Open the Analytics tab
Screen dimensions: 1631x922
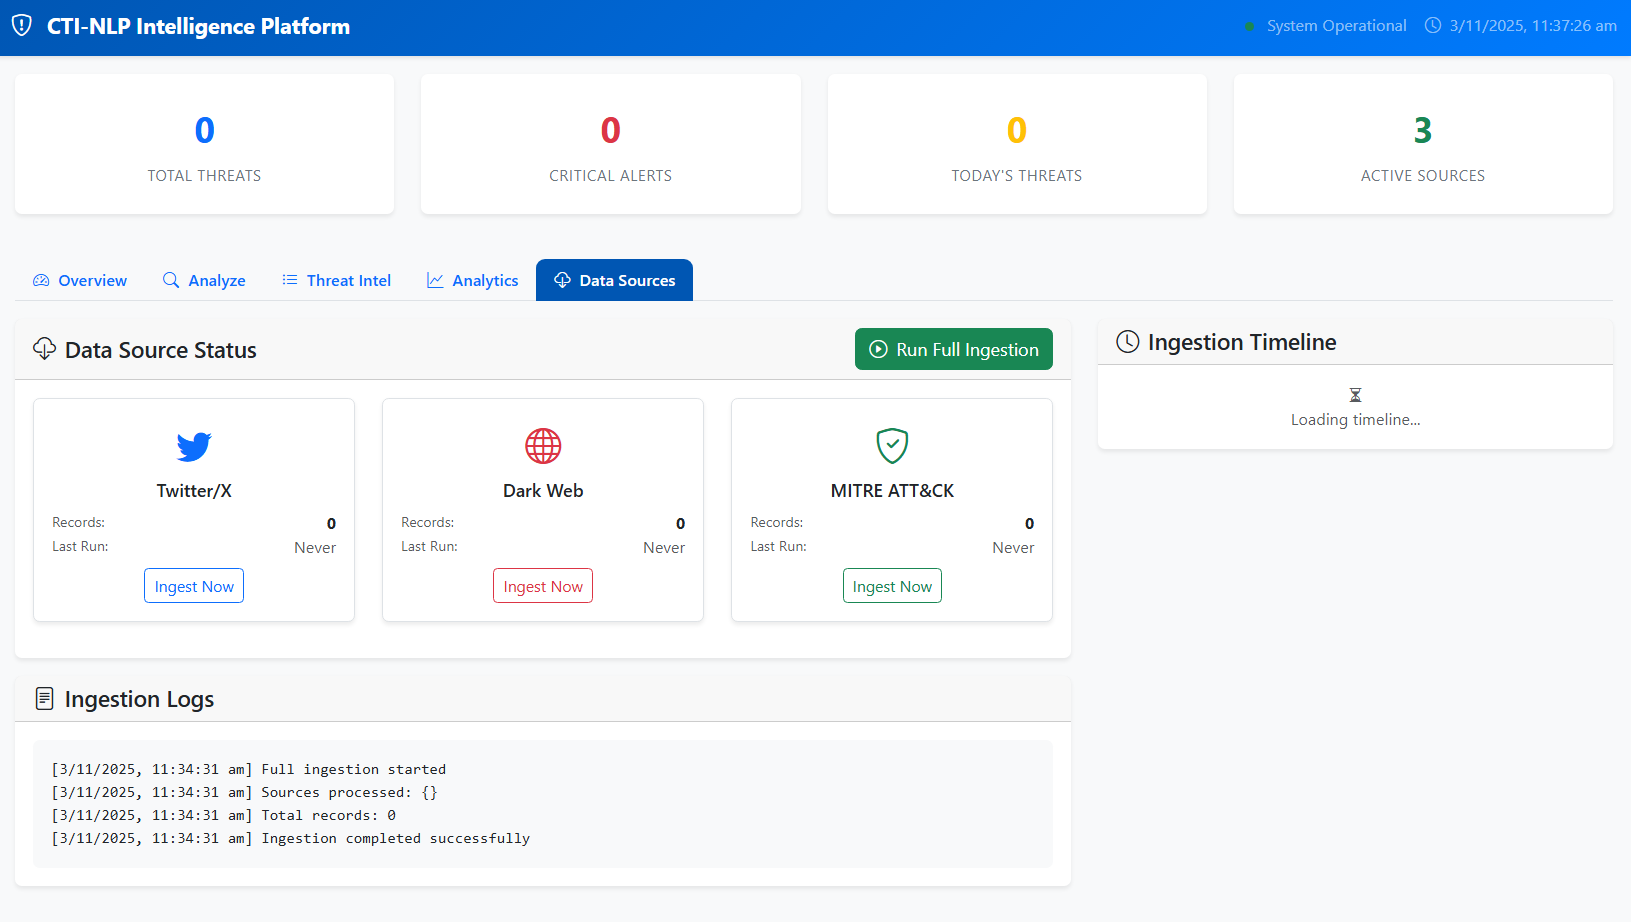pyautogui.click(x=472, y=281)
